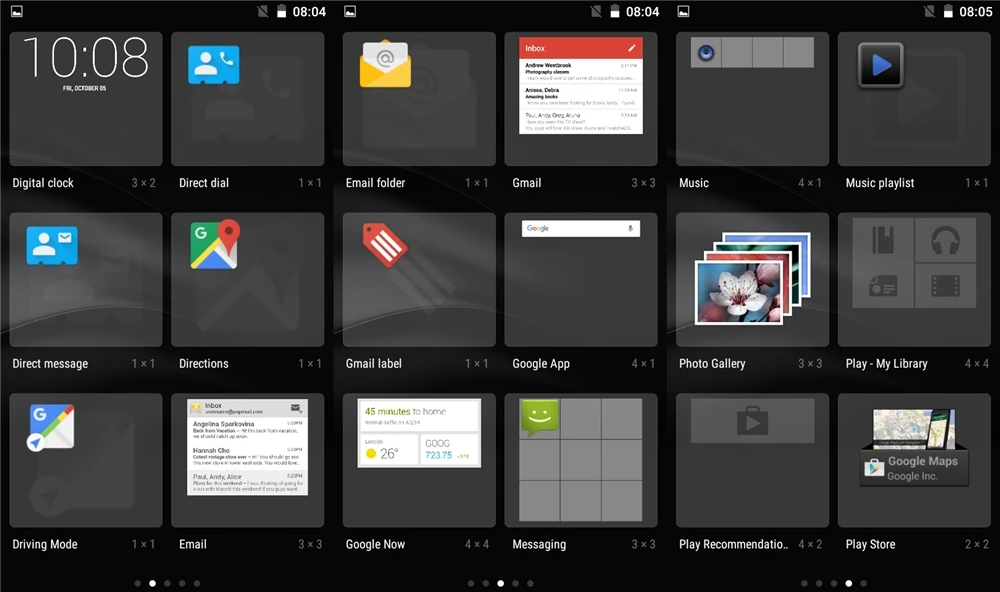
Task: Tap the GOOG 723.75 stock card
Action: (x=450, y=449)
